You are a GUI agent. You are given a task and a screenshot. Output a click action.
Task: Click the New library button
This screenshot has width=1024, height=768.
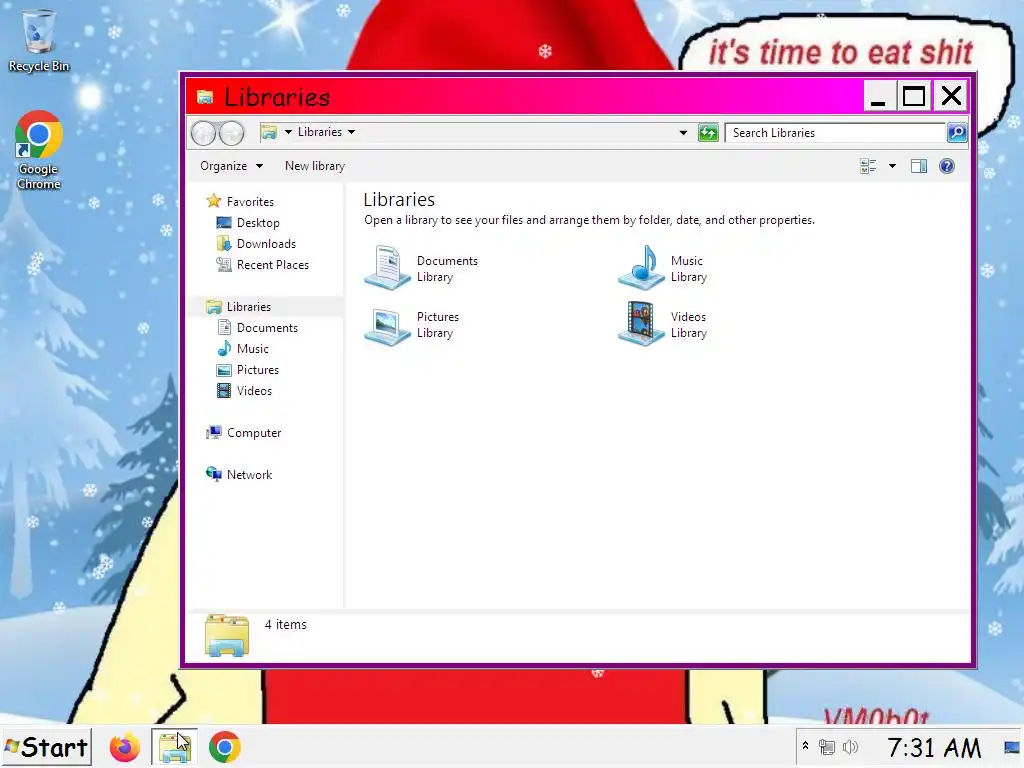coord(315,166)
